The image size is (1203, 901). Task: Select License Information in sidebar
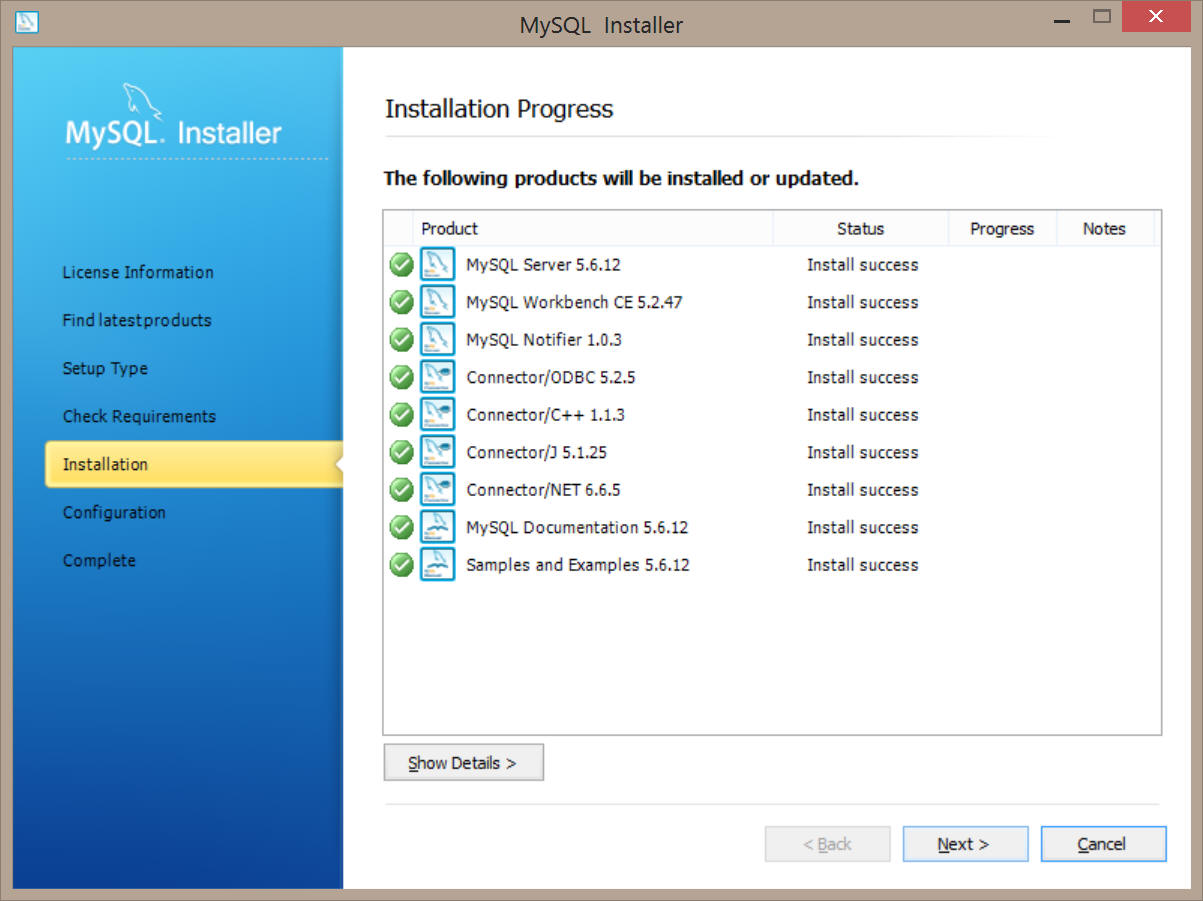click(x=138, y=272)
